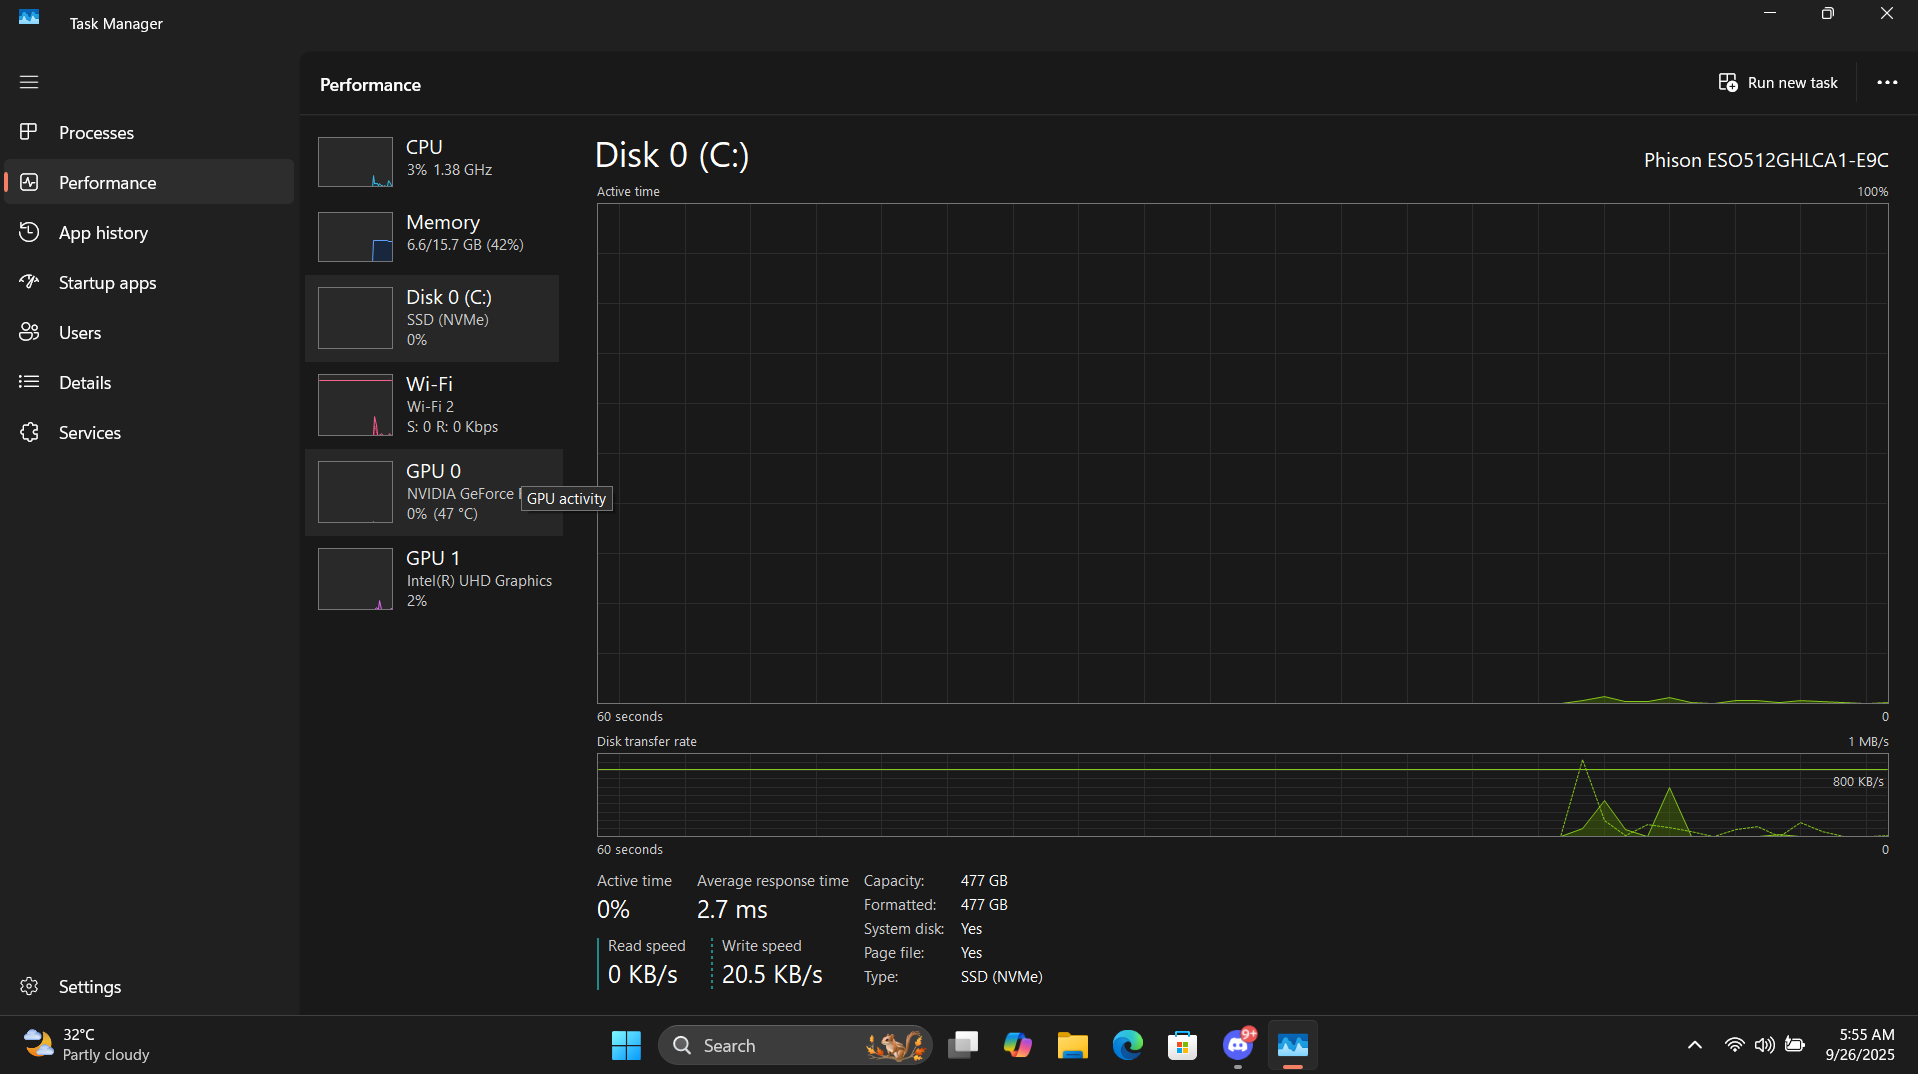Open Microsoft Edge from the taskbar
The image size is (1918, 1074).
(x=1127, y=1045)
